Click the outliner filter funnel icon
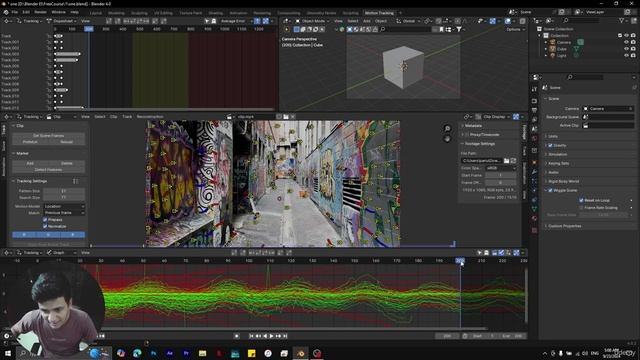This screenshot has height=360, width=640. [x=621, y=20]
